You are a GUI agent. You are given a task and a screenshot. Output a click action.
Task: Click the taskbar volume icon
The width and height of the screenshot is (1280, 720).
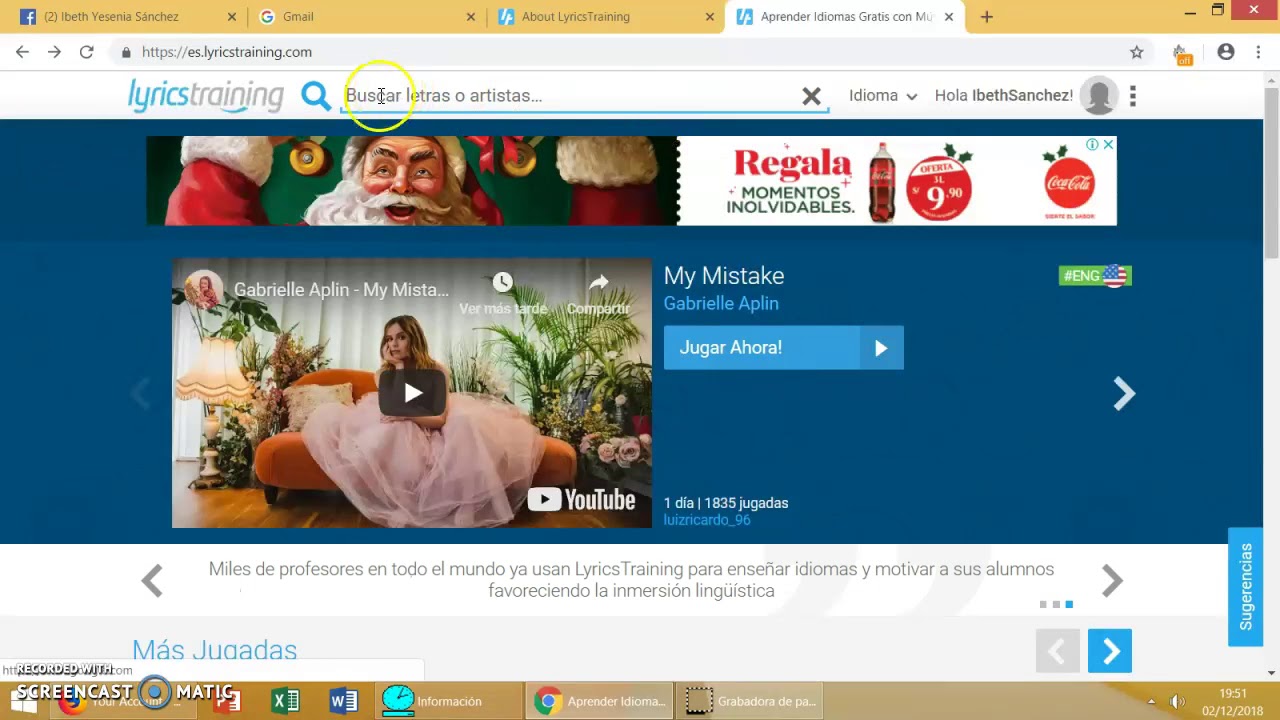(1177, 702)
